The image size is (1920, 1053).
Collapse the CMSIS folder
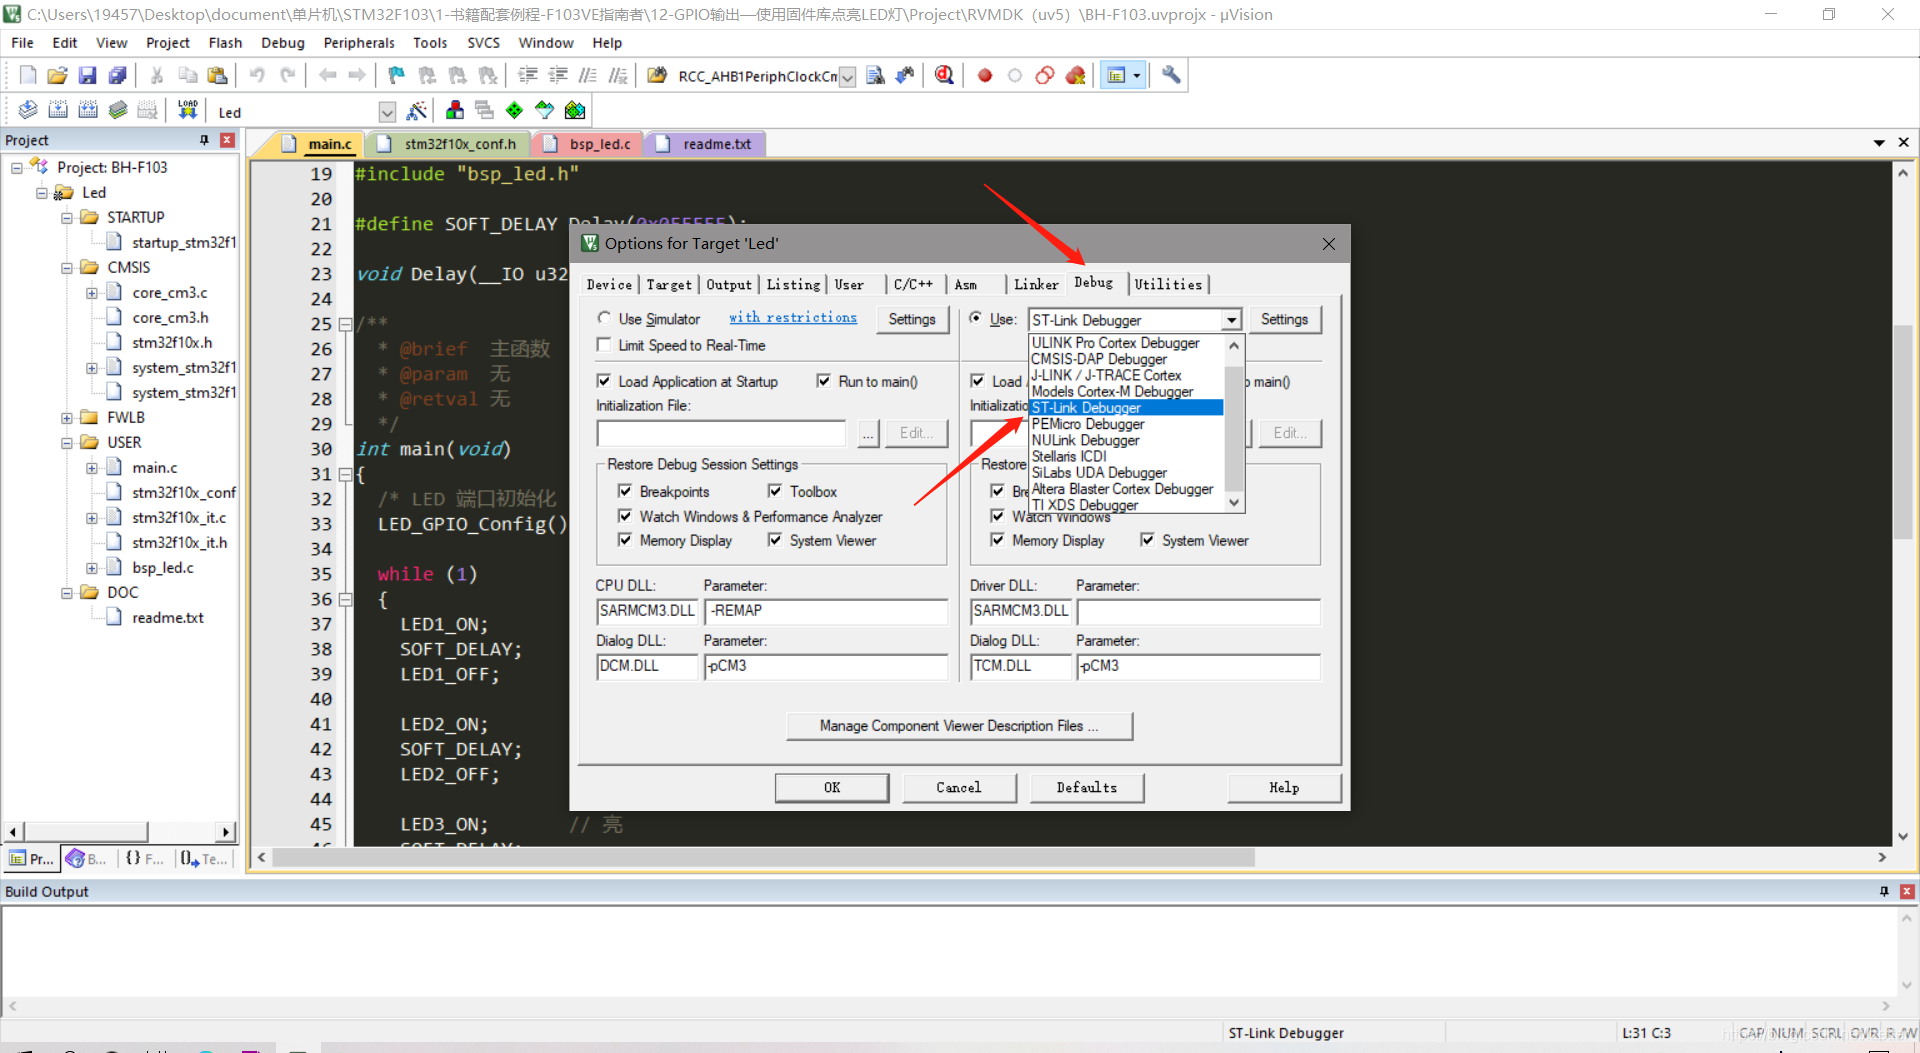tap(67, 268)
